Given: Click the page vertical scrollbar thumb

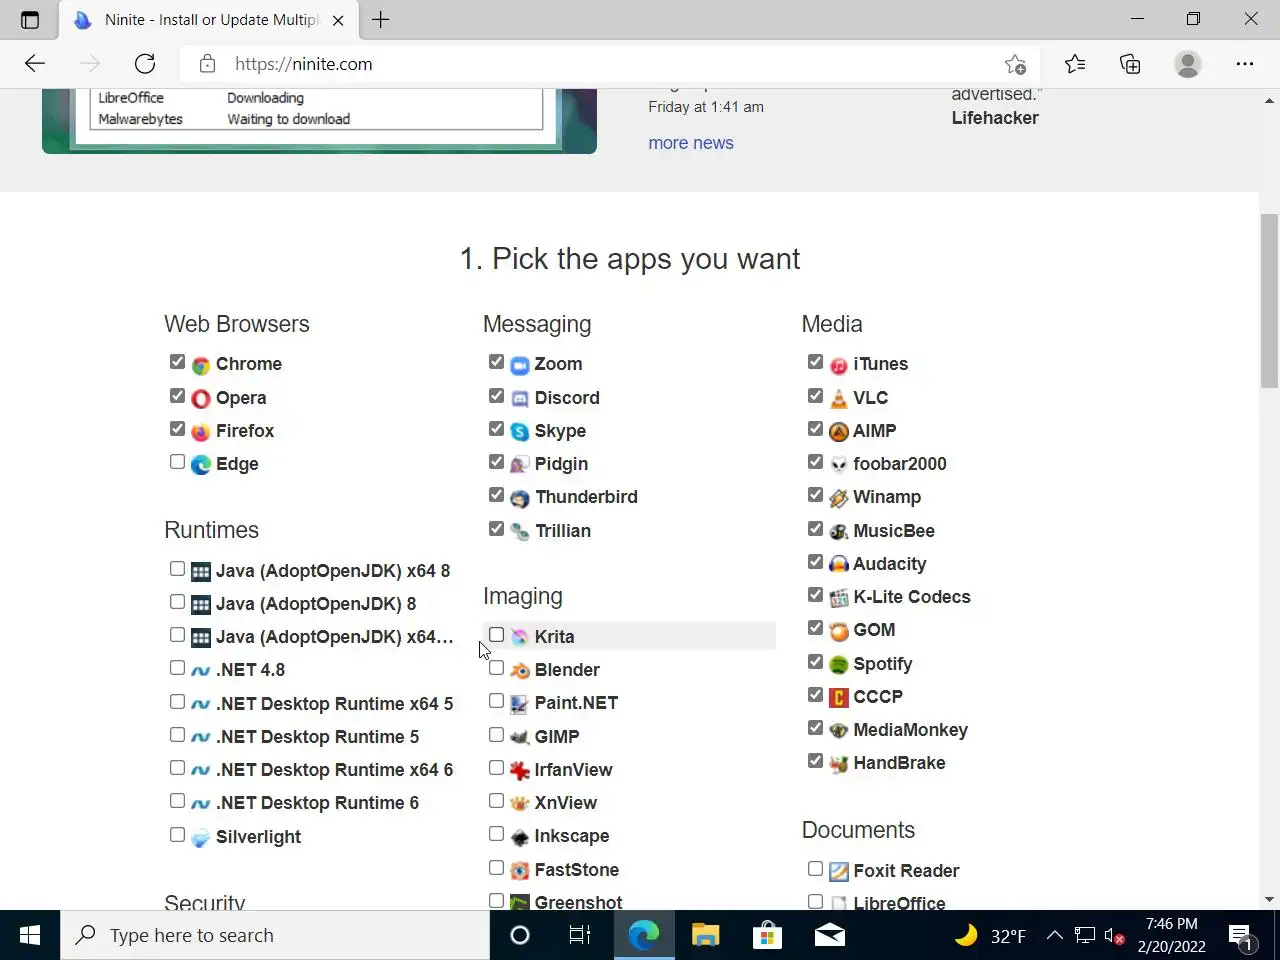Looking at the screenshot, I should click(1269, 300).
